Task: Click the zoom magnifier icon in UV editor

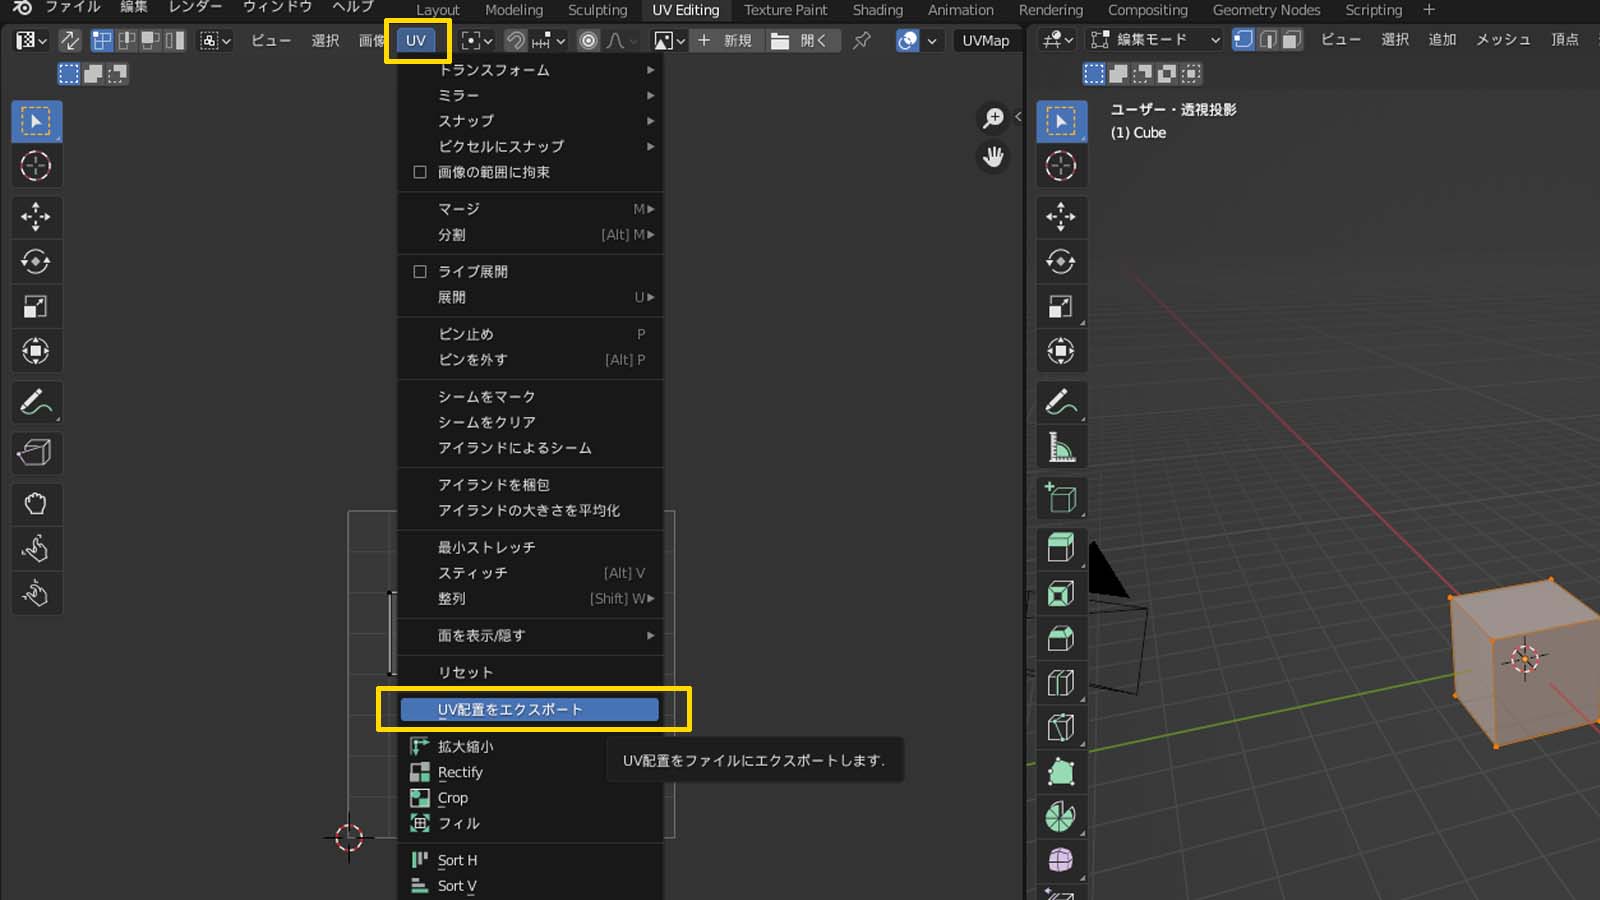Action: pyautogui.click(x=993, y=119)
